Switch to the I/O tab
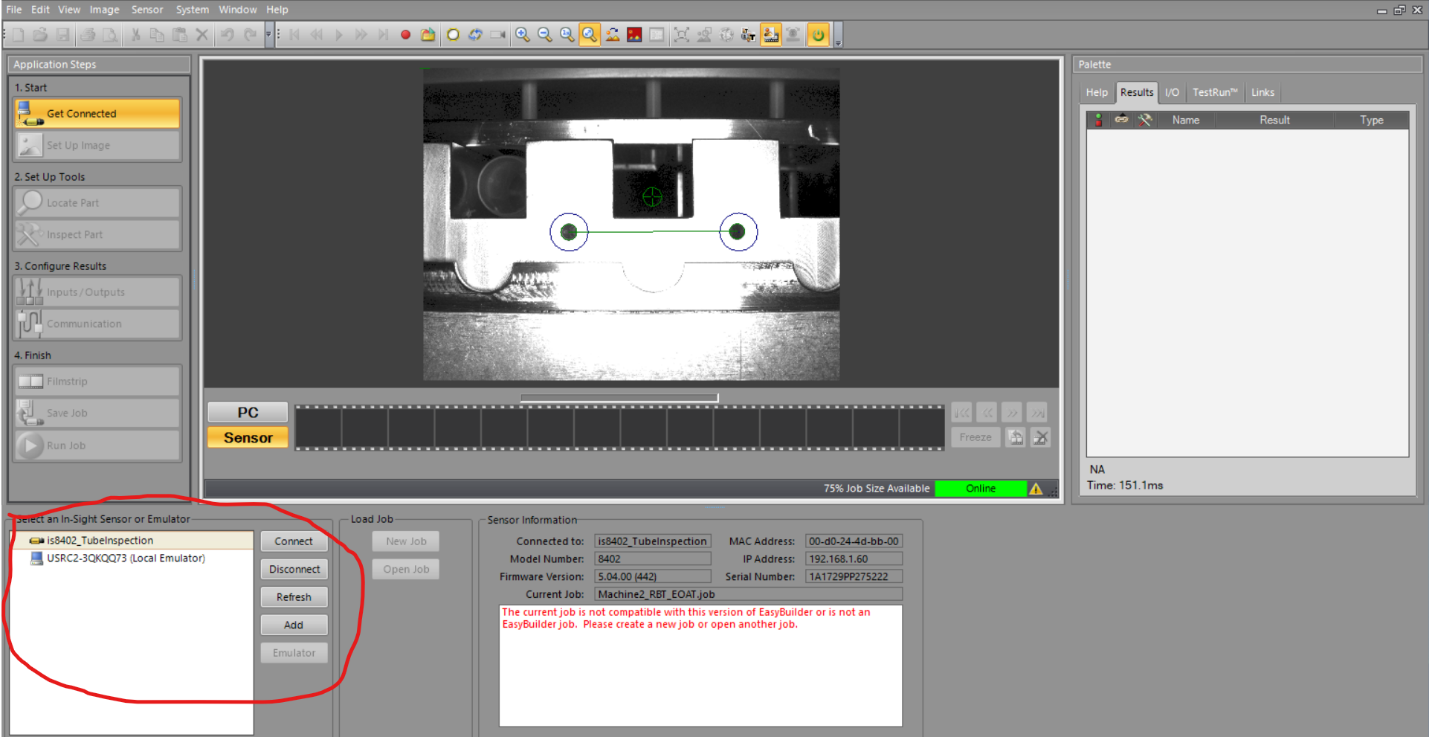This screenshot has height=737, width=1429. click(1172, 92)
